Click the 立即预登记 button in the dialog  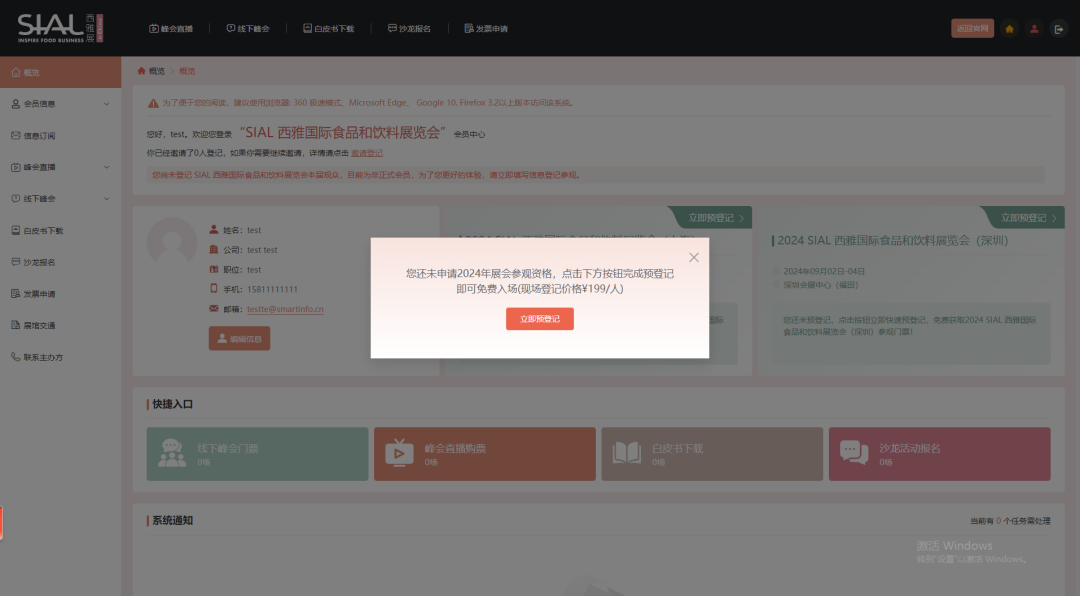click(539, 318)
